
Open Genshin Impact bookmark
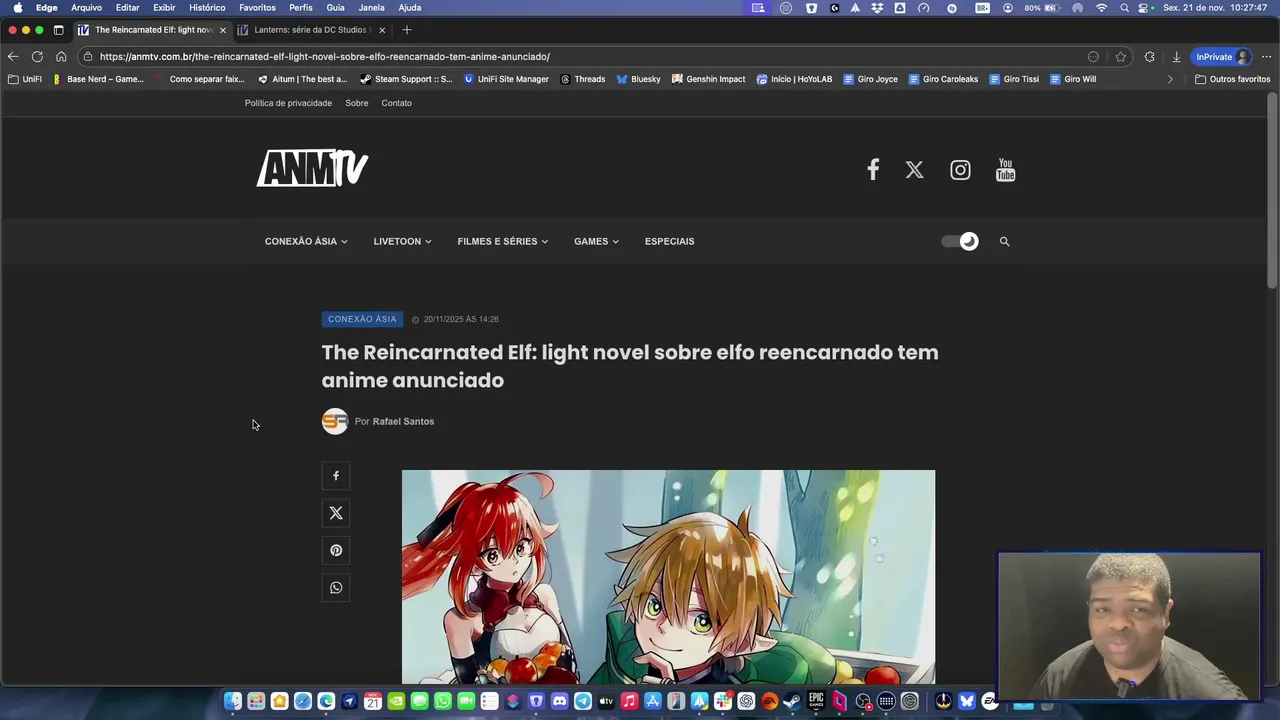coord(708,79)
